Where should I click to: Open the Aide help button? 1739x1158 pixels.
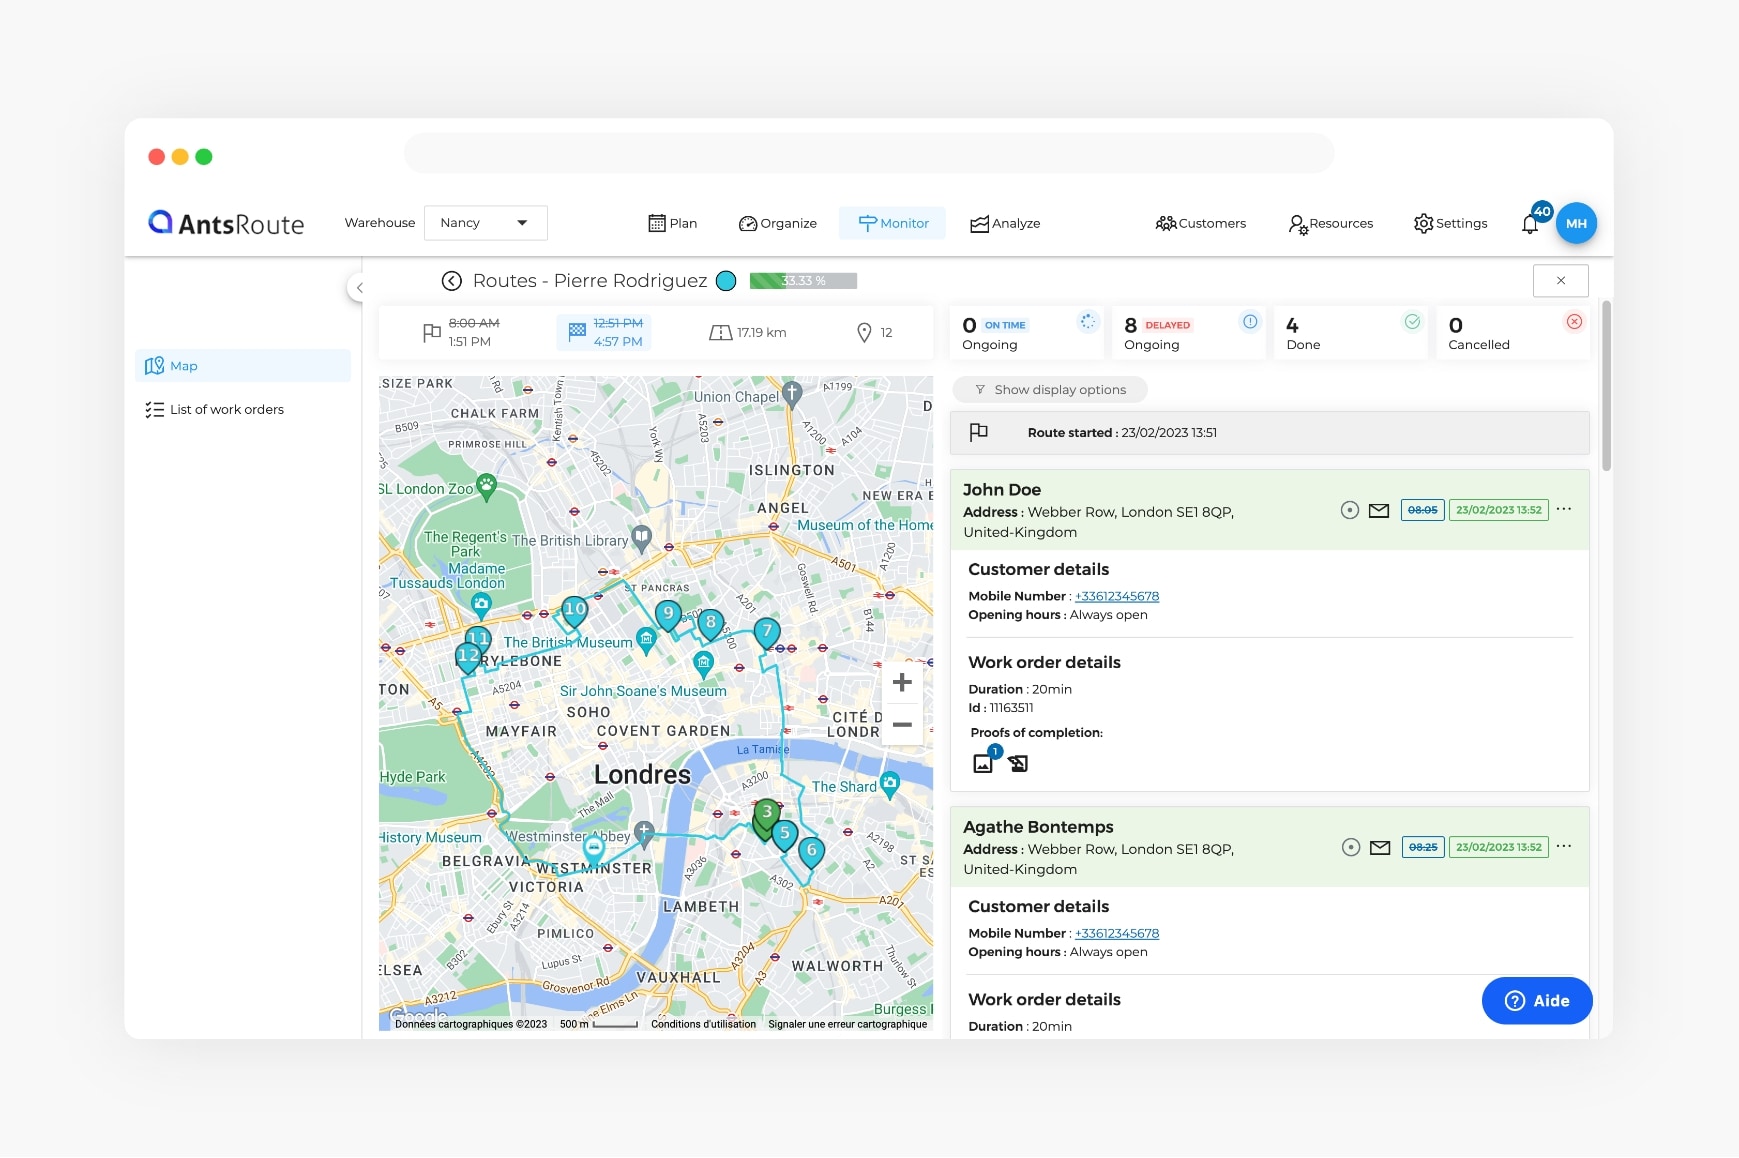[x=1537, y=1000]
